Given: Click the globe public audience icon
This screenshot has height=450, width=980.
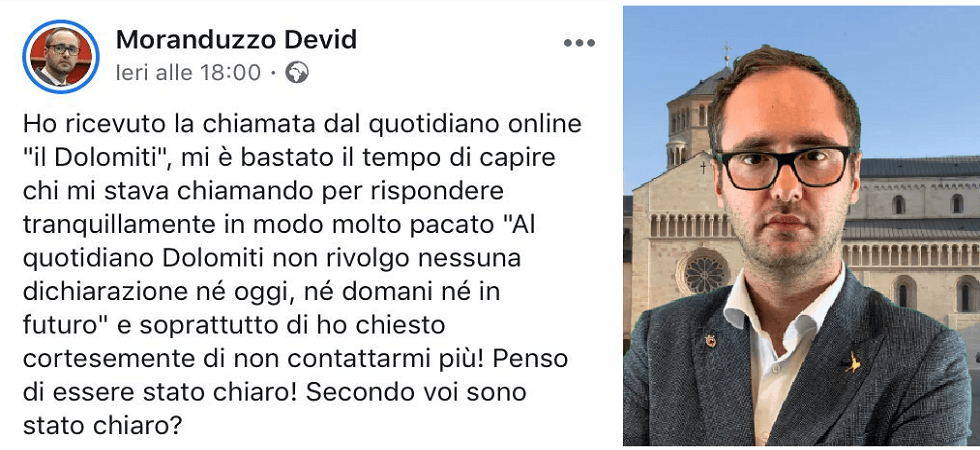Looking at the screenshot, I should click(297, 72).
